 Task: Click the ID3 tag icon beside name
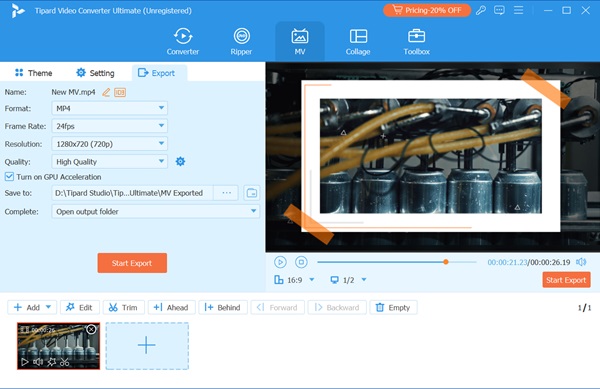pyautogui.click(x=120, y=92)
